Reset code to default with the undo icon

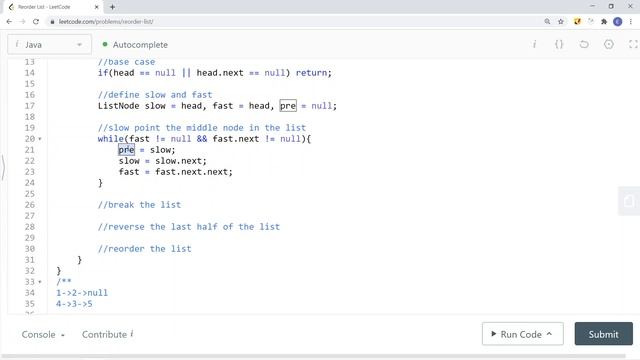[584, 44]
